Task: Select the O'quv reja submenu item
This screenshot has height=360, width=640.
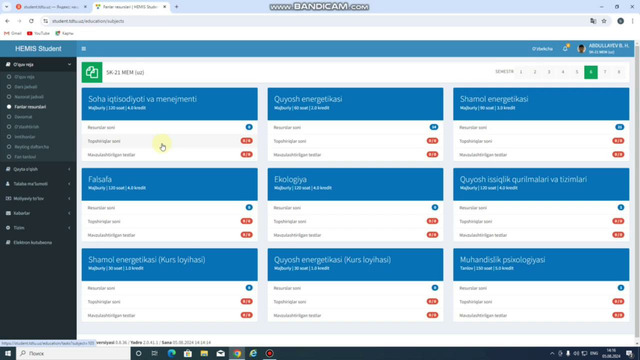Action: (24, 77)
